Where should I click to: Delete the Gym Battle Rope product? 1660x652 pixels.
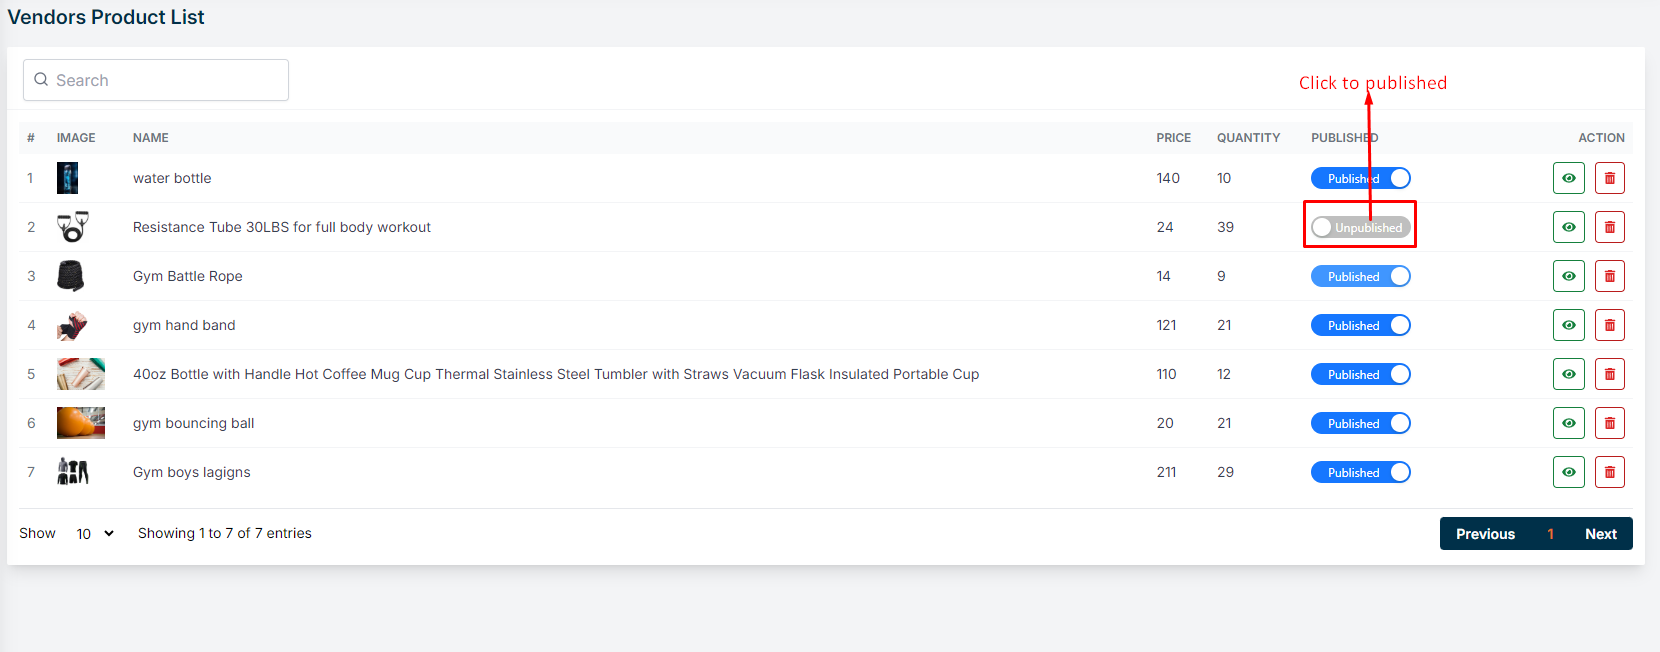[1609, 276]
